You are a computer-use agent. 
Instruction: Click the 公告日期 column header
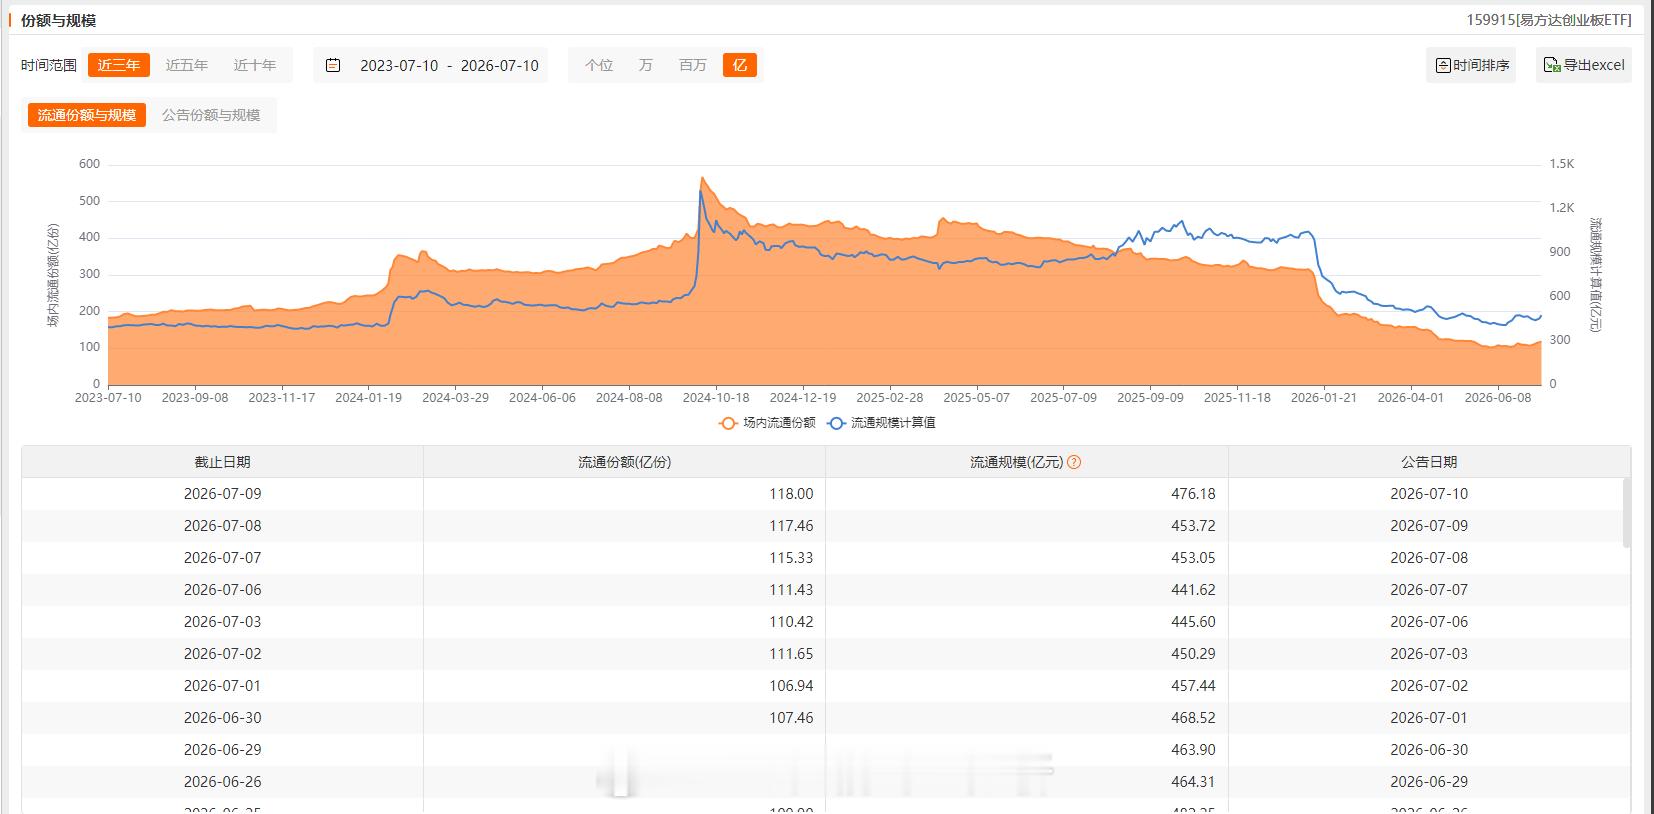point(1429,462)
